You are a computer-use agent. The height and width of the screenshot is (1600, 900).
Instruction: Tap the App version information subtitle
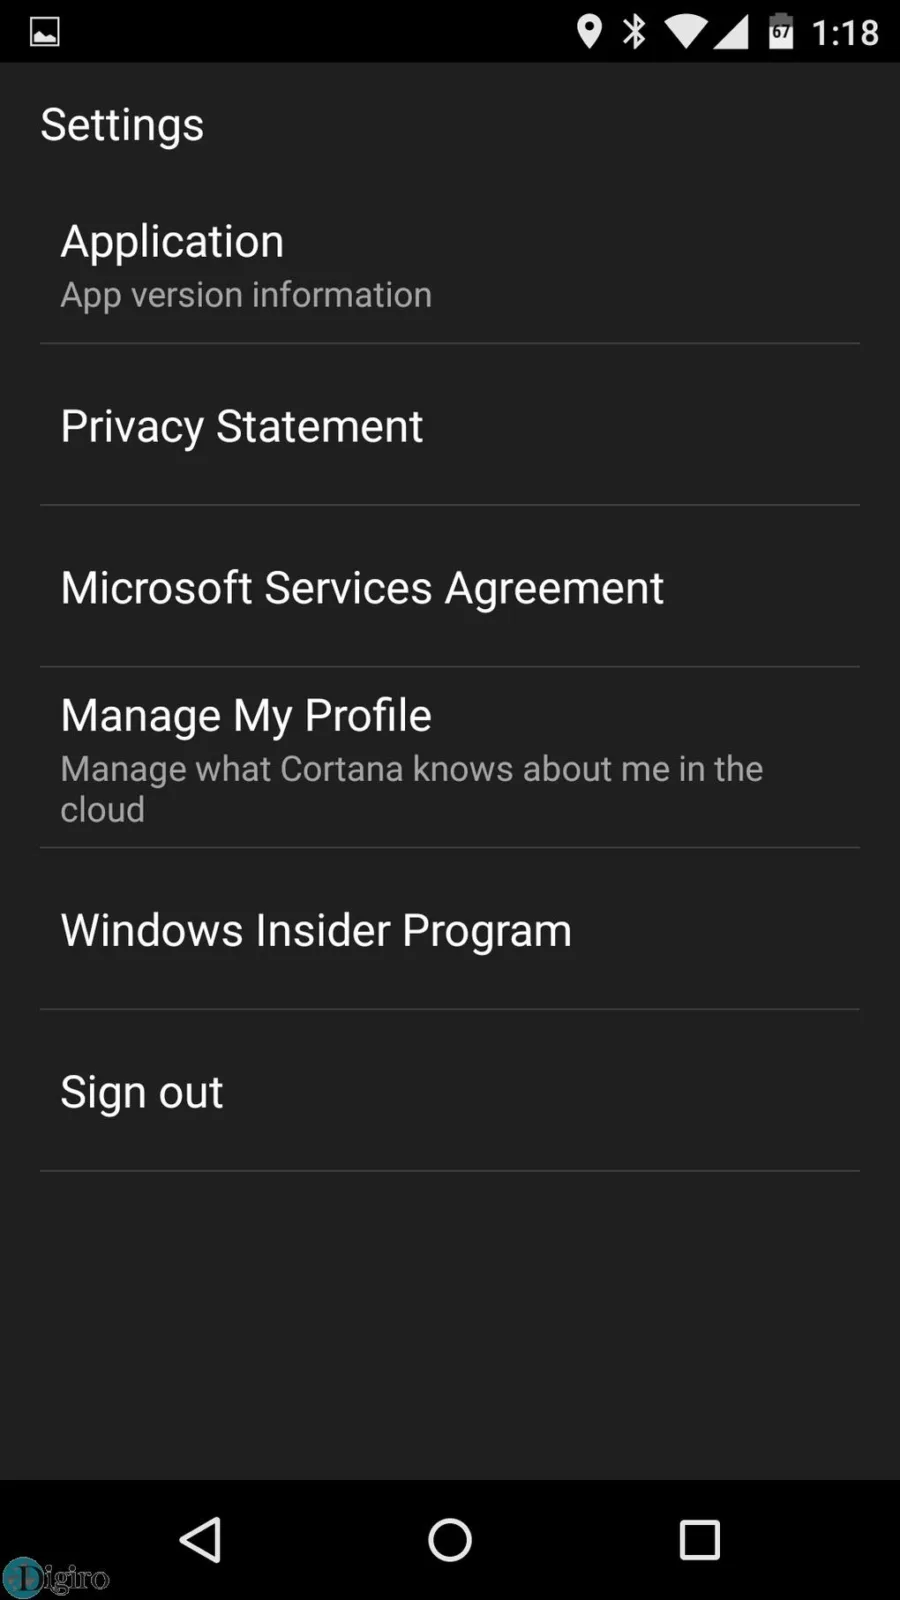(x=246, y=295)
